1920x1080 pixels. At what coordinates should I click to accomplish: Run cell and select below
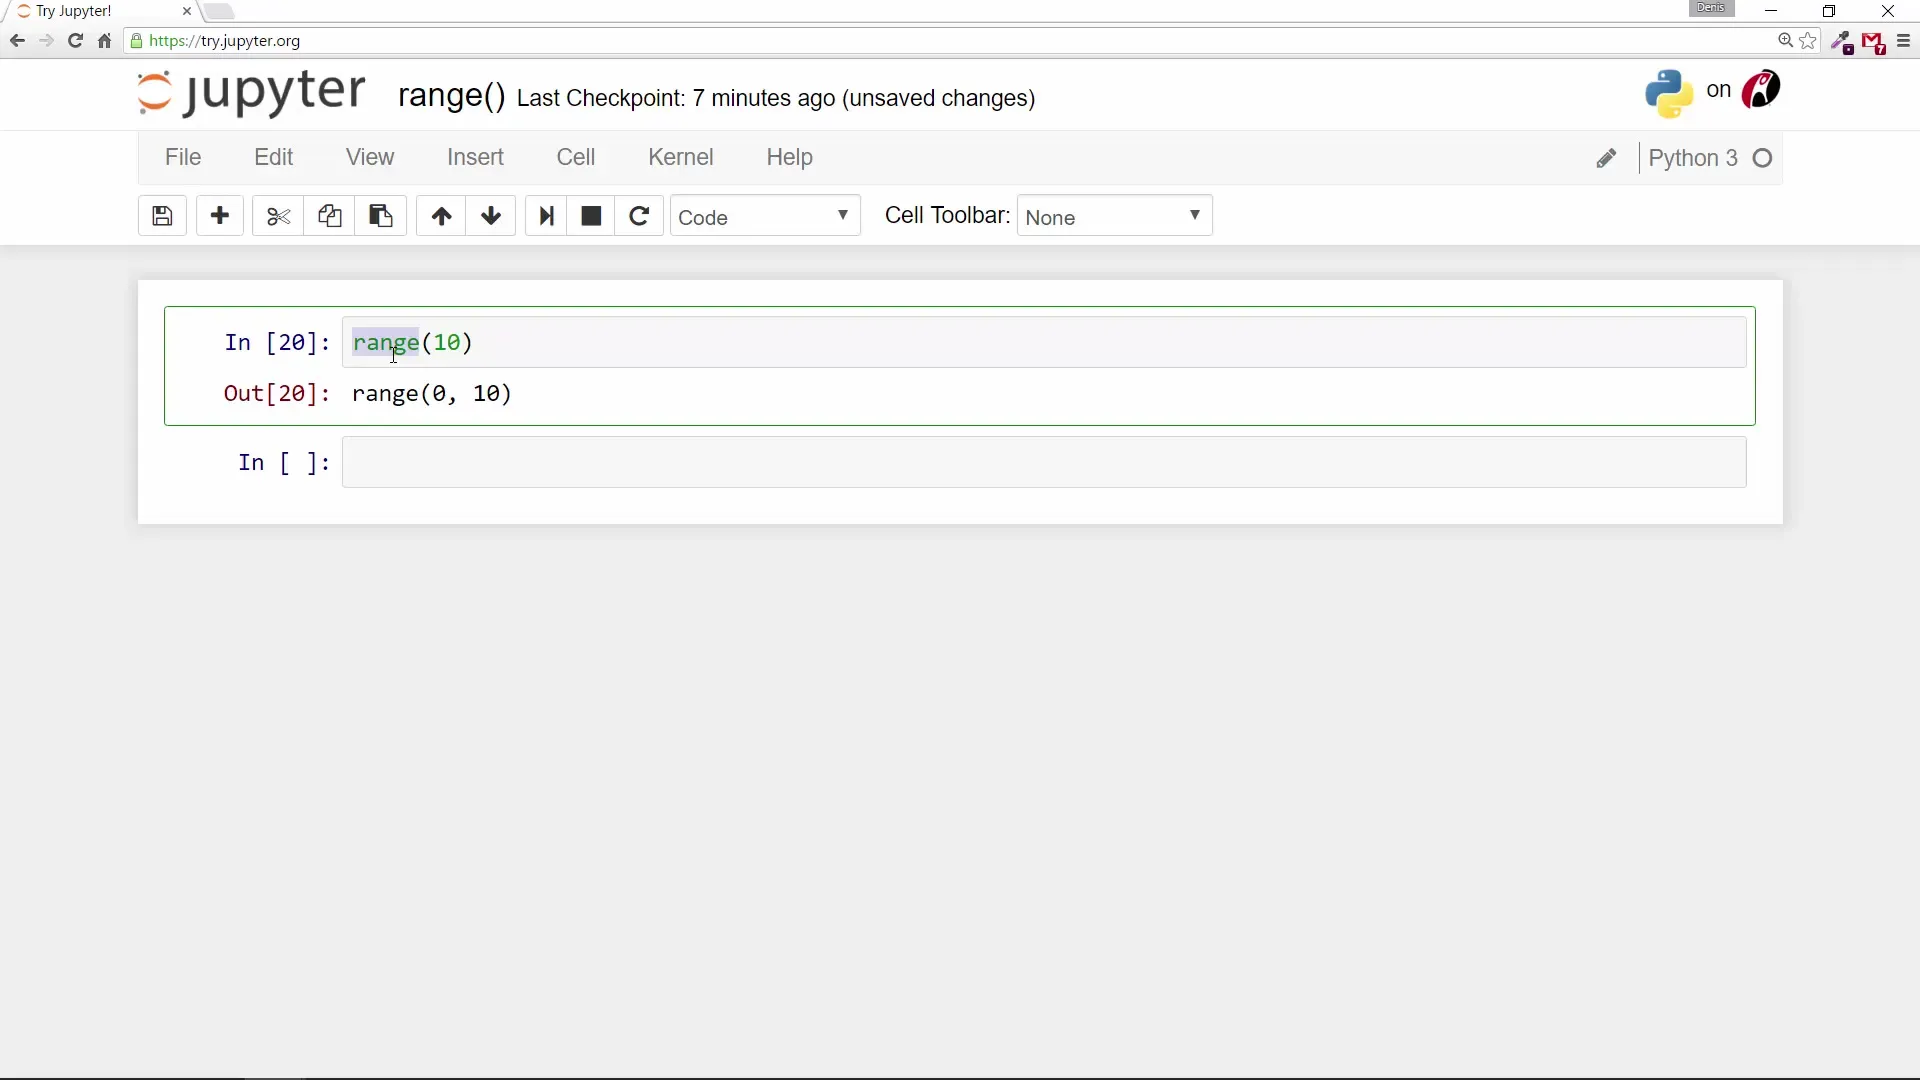coord(546,216)
